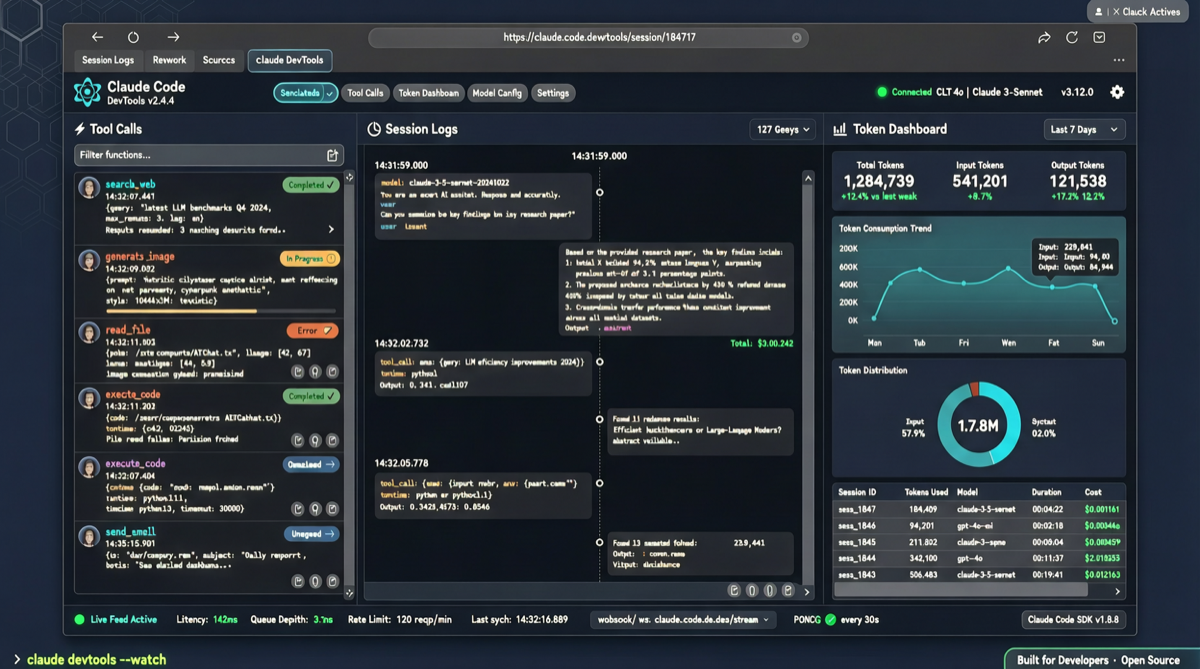Open the settings gear in the top bar

coord(1117,92)
